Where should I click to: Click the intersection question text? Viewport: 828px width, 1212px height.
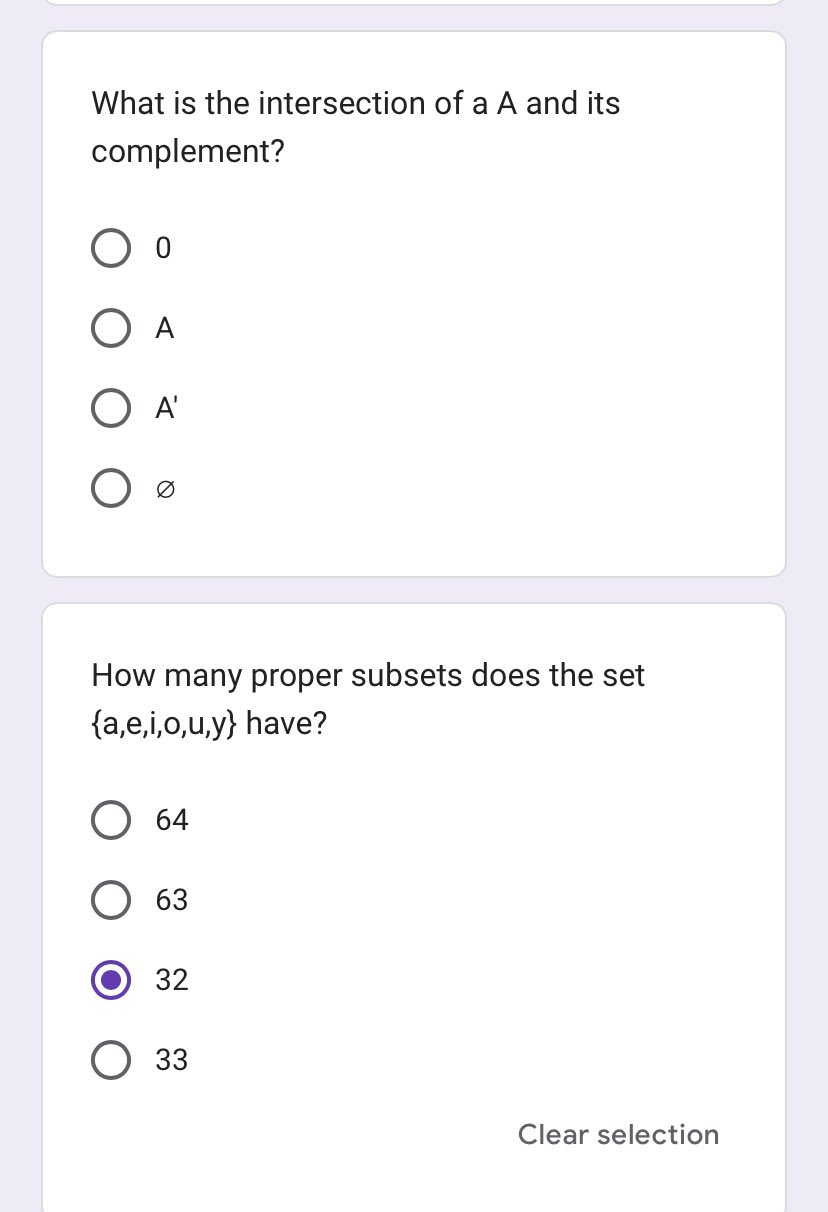[x=355, y=127]
